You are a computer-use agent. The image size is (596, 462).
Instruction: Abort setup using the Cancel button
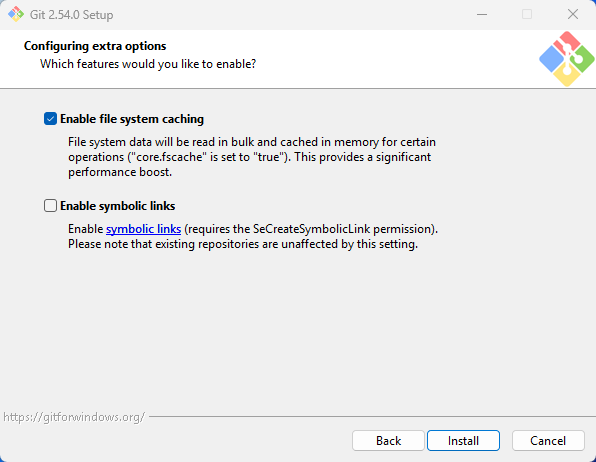point(548,441)
